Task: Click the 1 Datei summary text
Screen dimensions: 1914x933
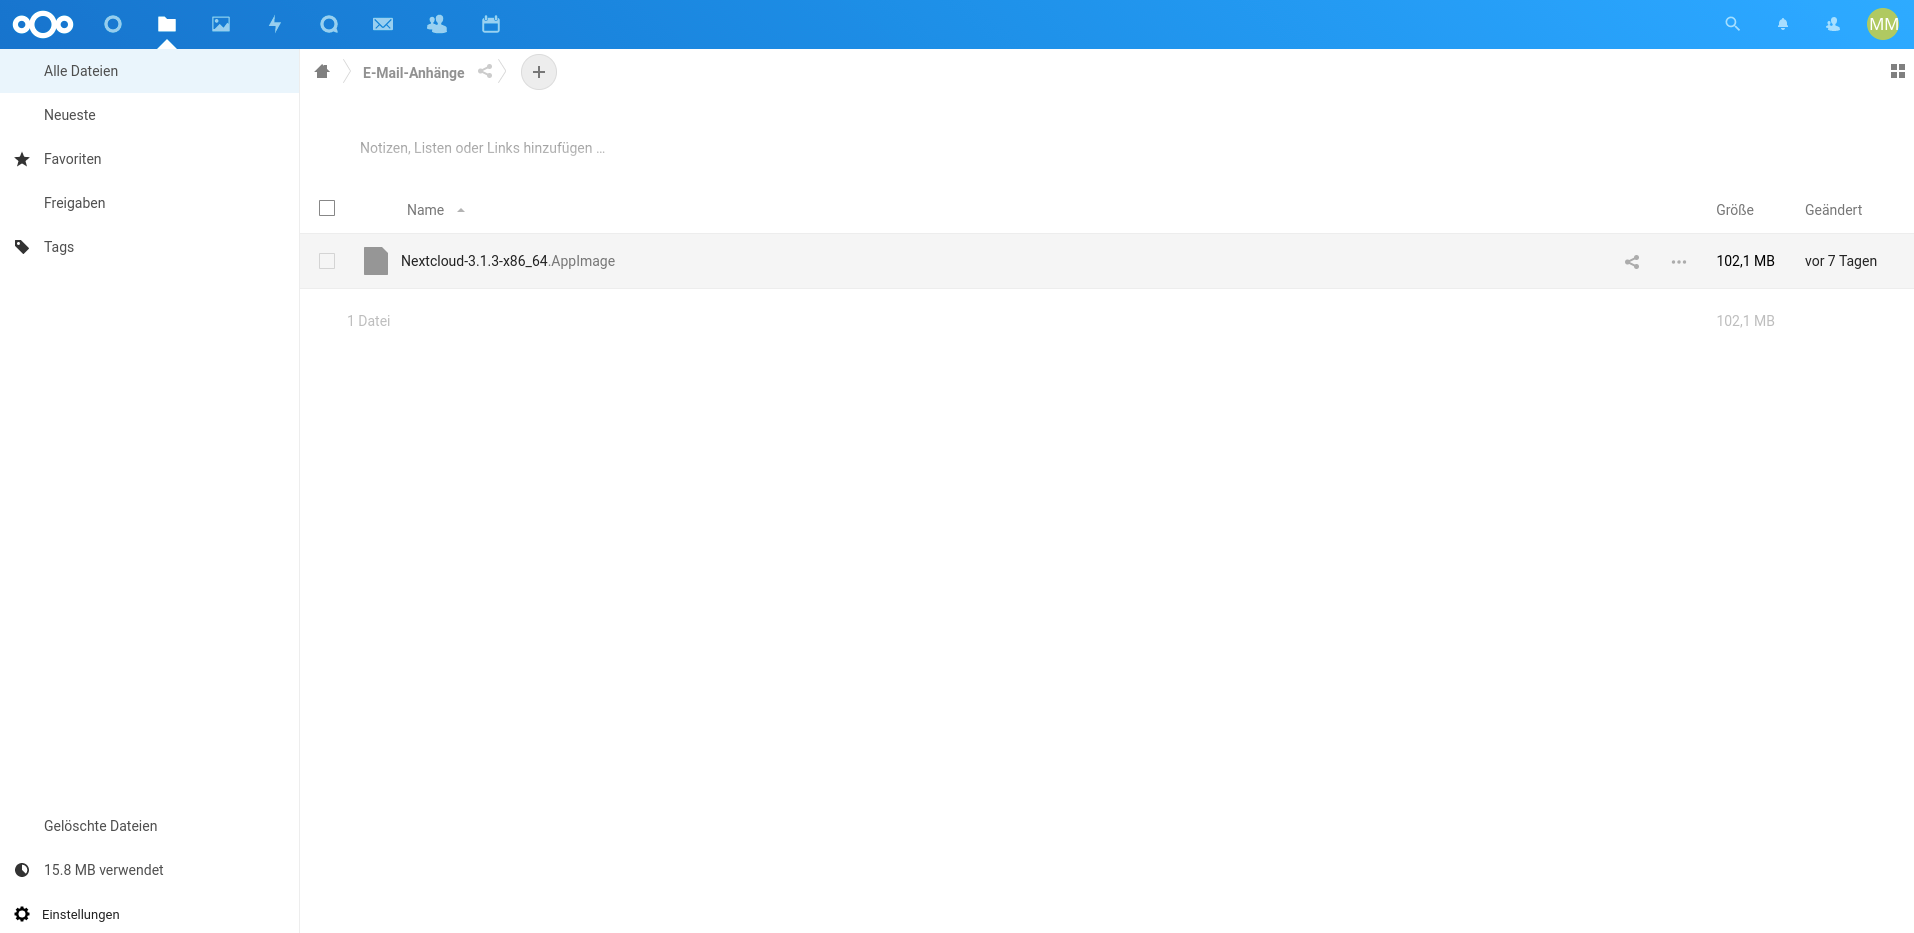Action: point(368,321)
